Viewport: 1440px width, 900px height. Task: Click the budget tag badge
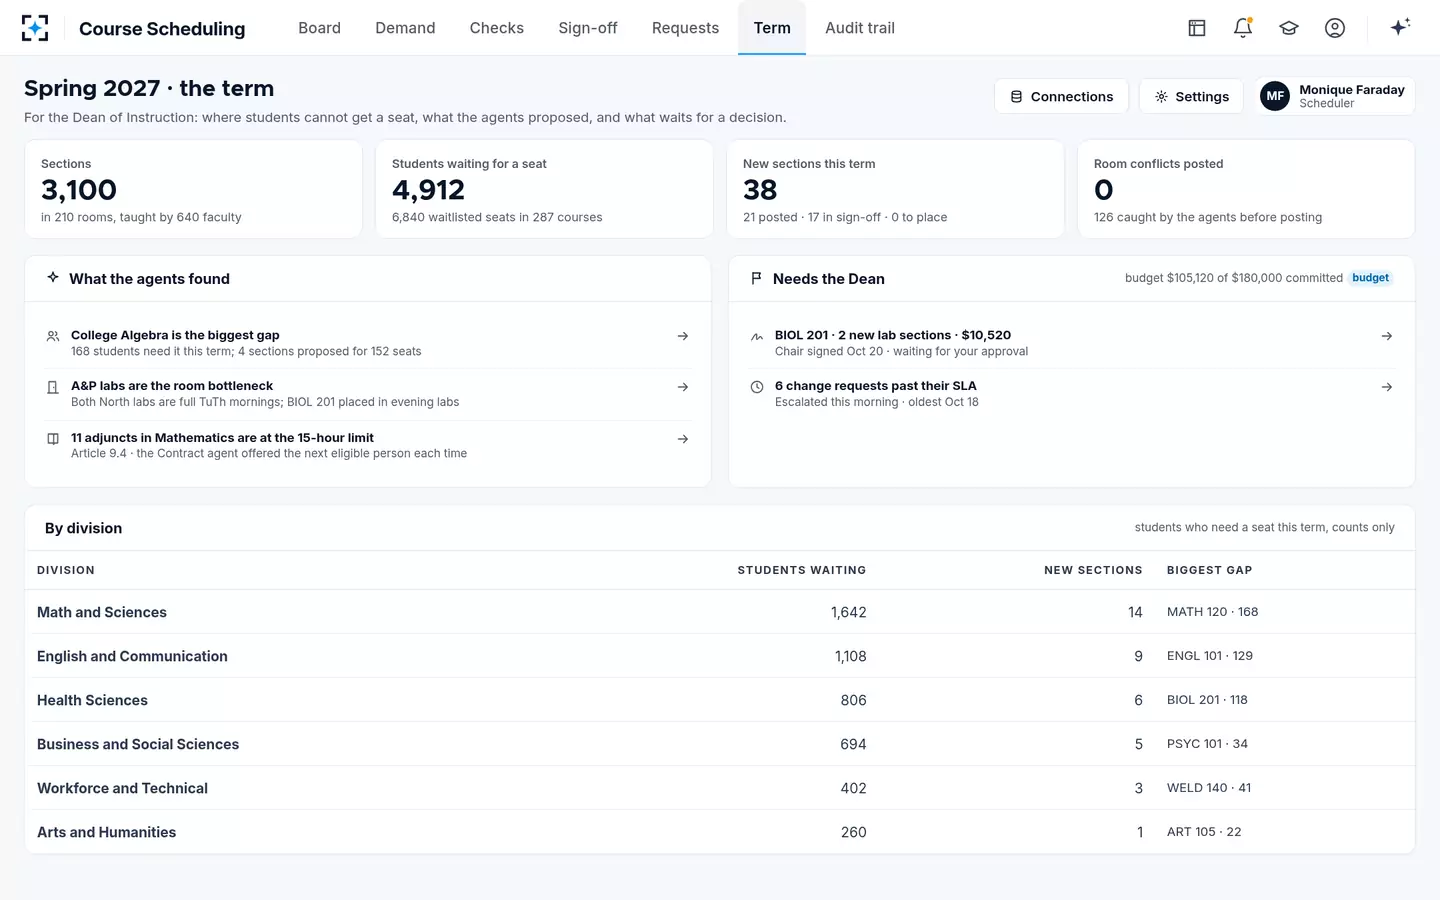coord(1371,278)
